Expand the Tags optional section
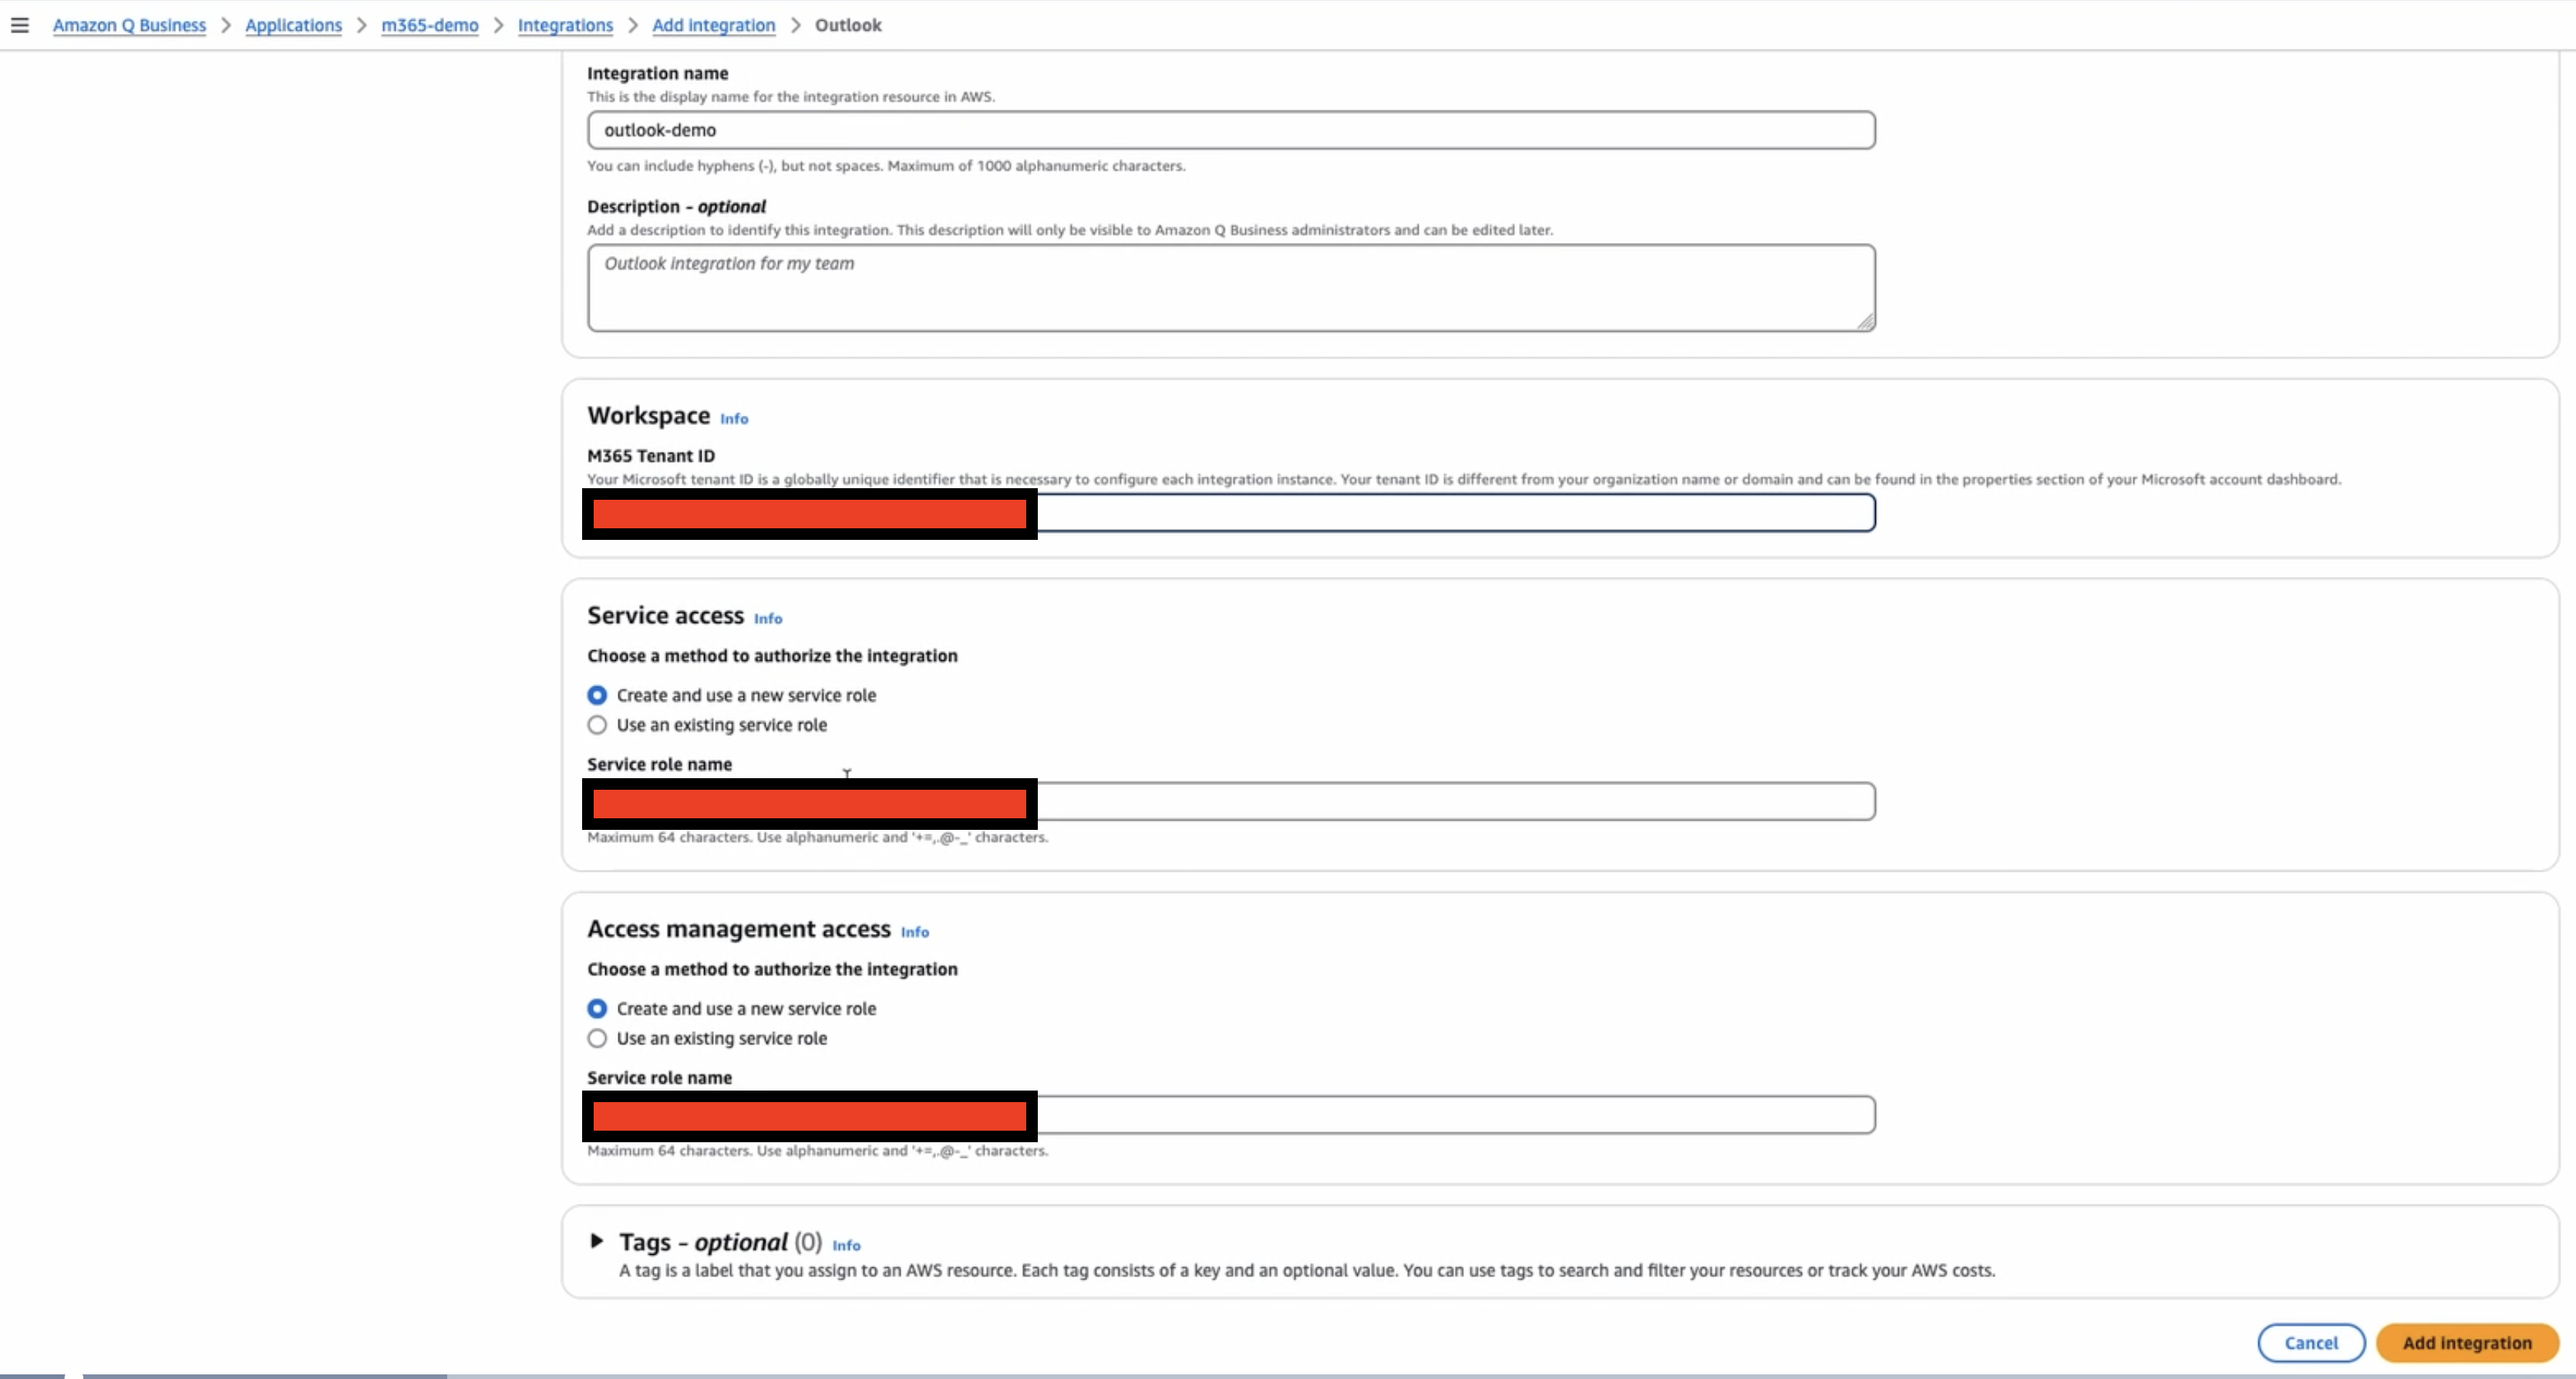The width and height of the screenshot is (2576, 1379). pyautogui.click(x=597, y=1241)
